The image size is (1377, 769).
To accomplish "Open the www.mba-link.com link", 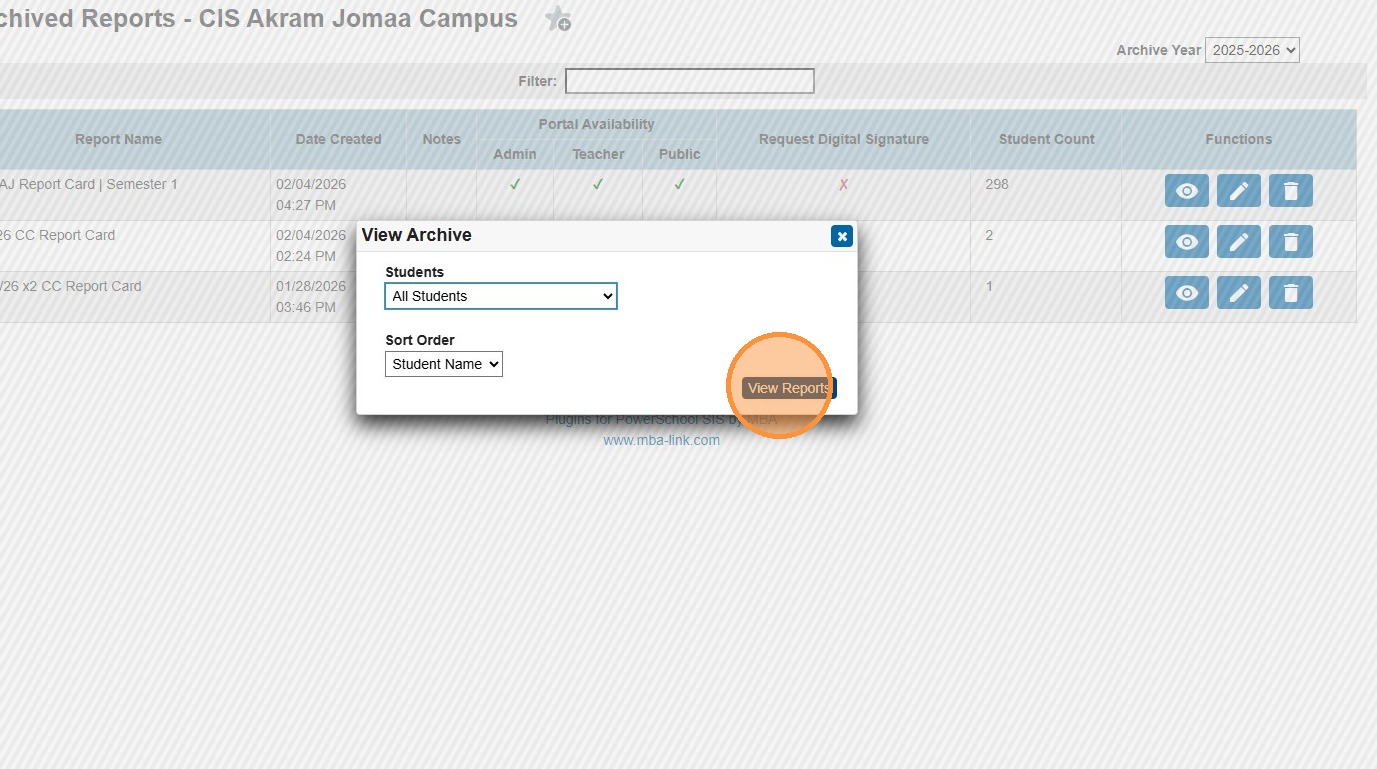I will pos(661,440).
